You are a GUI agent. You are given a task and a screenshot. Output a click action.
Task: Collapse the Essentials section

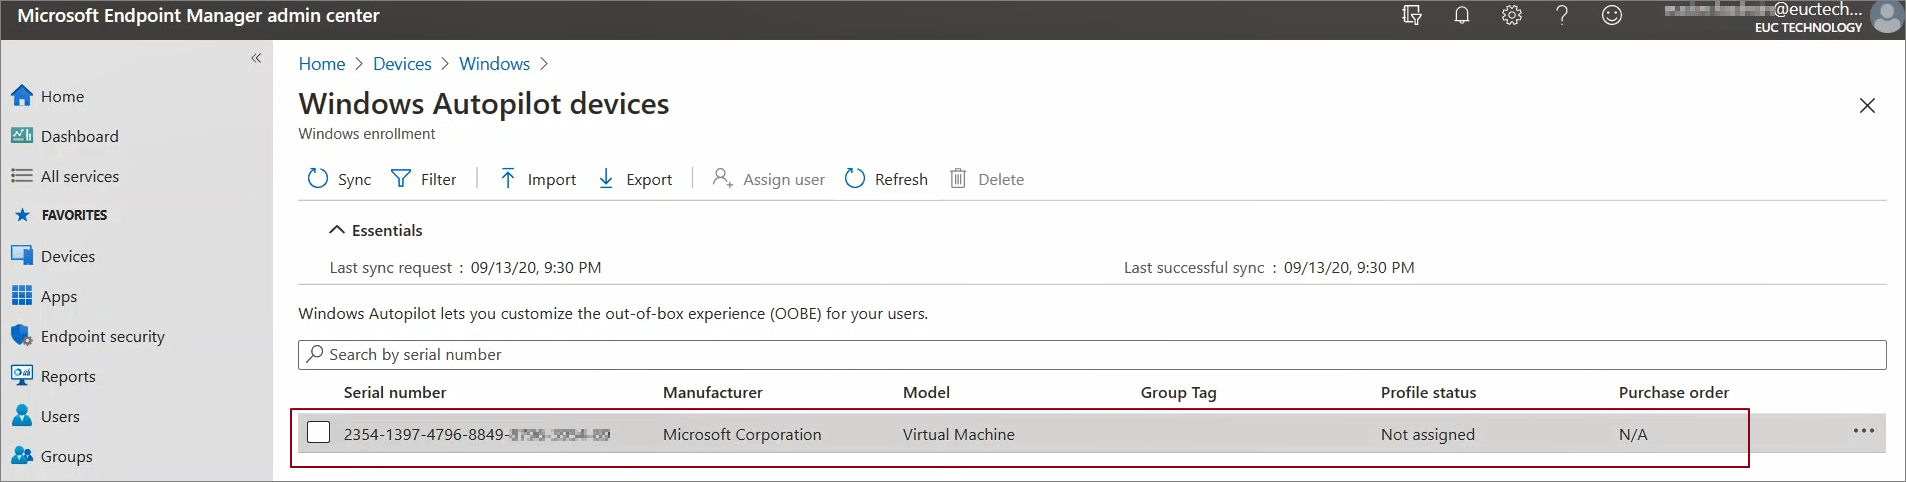pyautogui.click(x=337, y=230)
